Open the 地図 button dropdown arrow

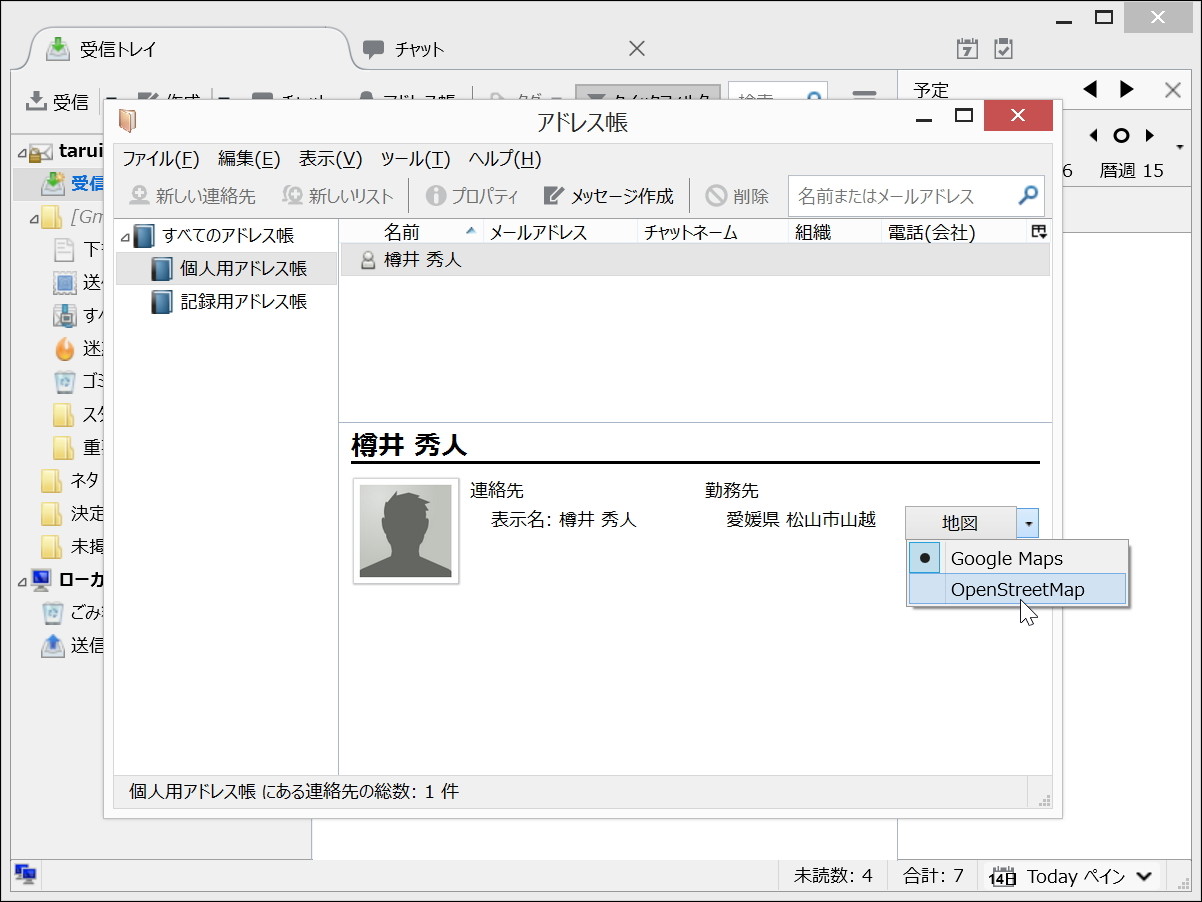pyautogui.click(x=1028, y=522)
